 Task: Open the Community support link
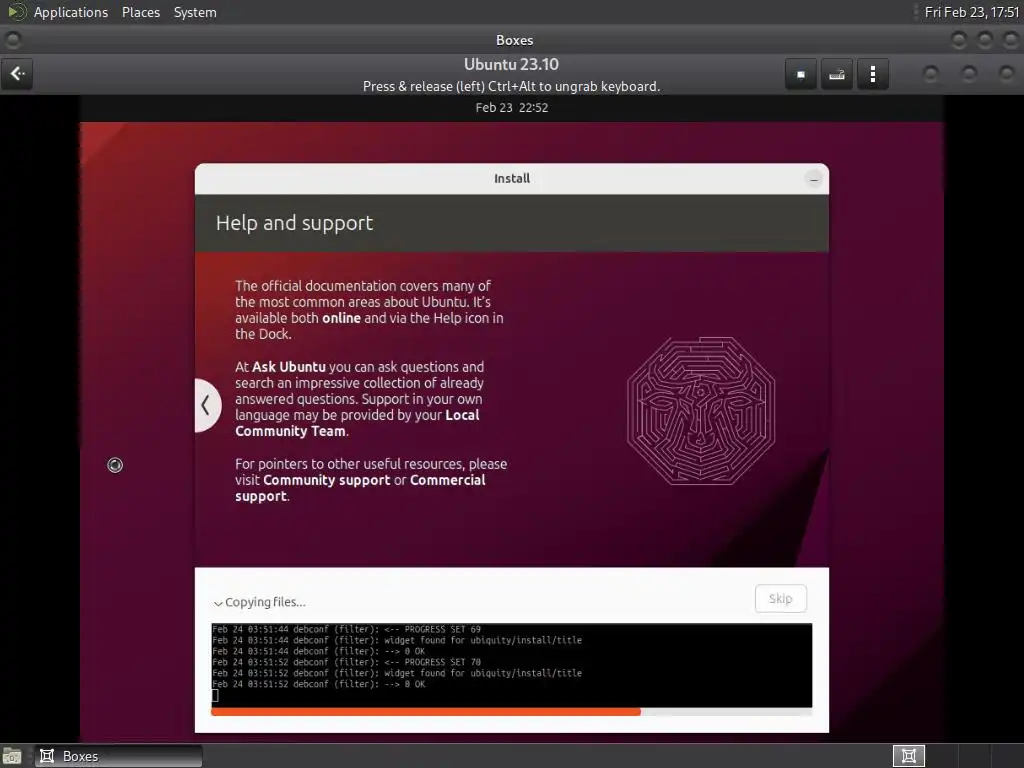(327, 480)
